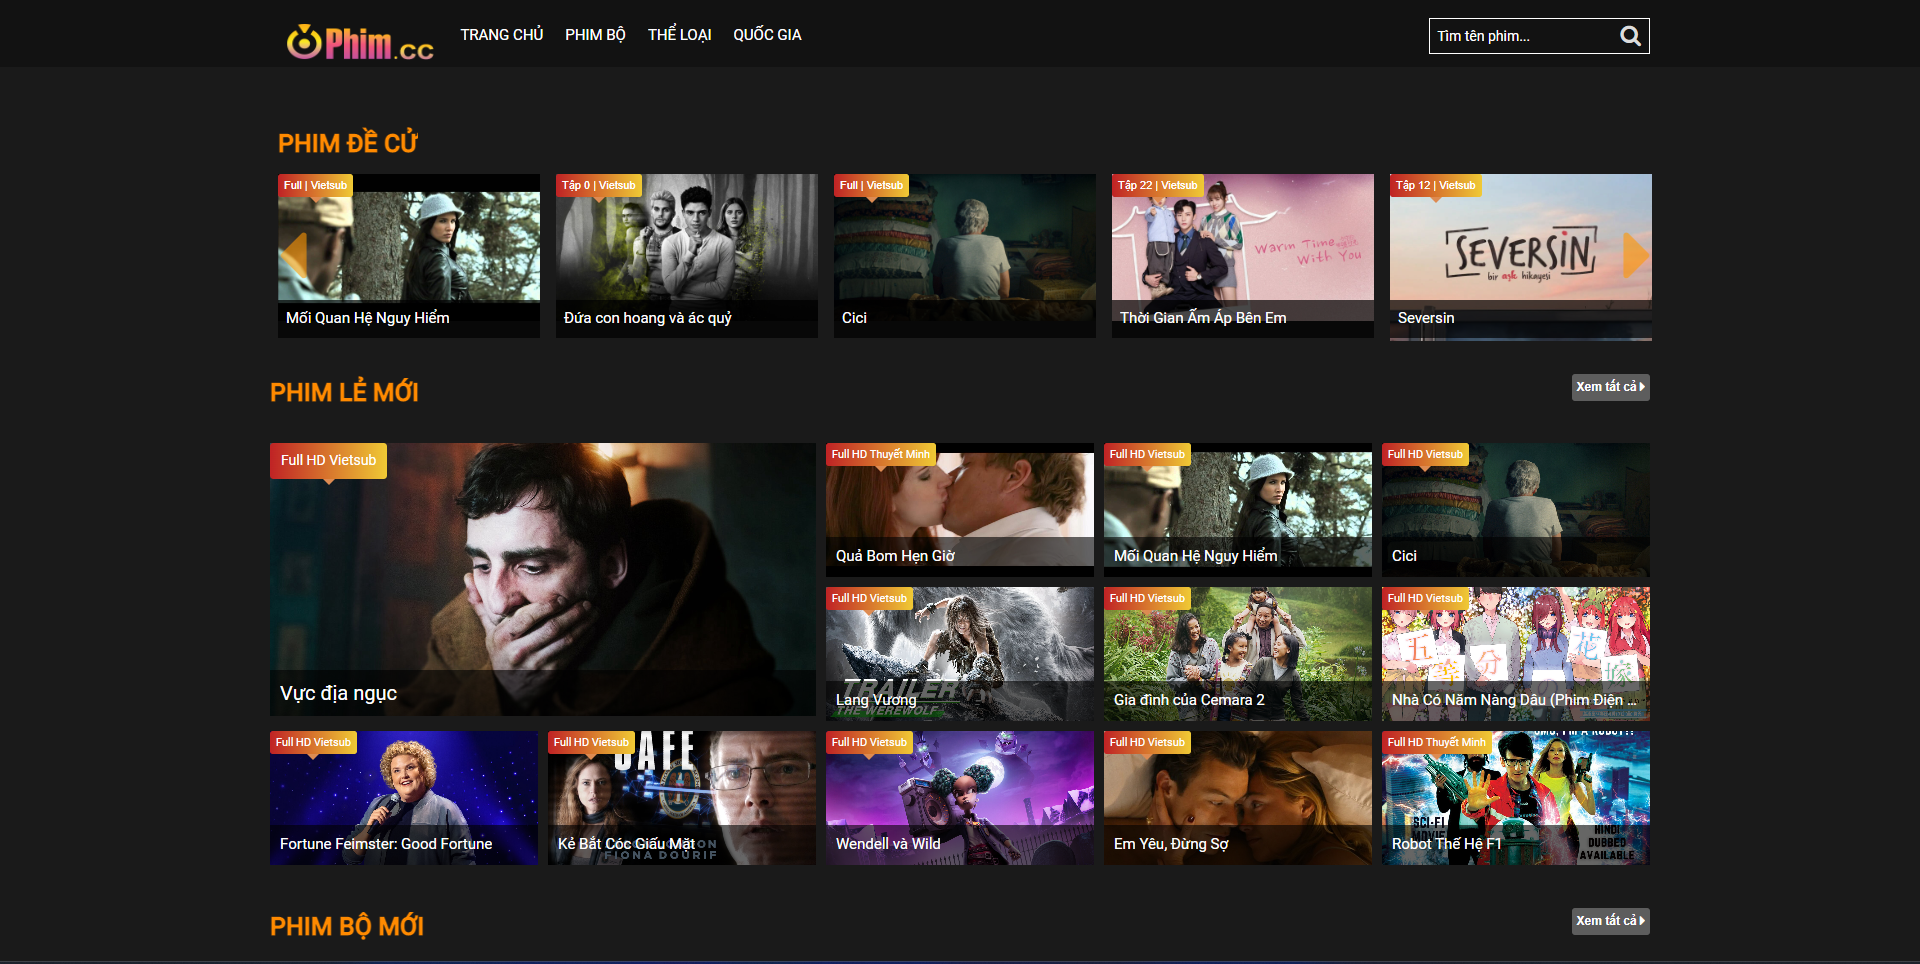The width and height of the screenshot is (1920, 964).
Task: Click the right carousel arrow
Action: click(1634, 255)
